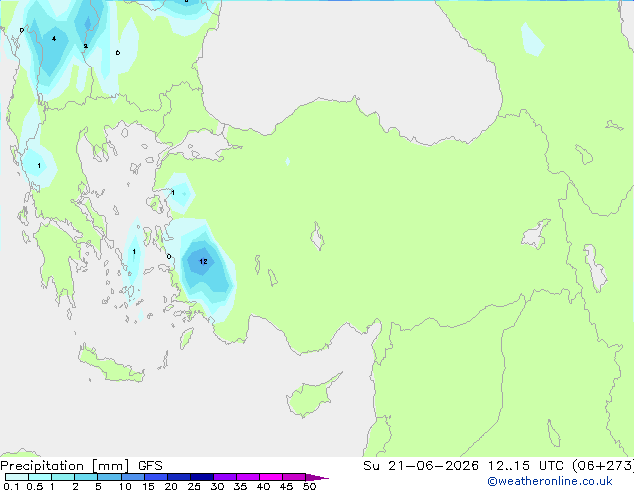634x490 pixels.
Task: Click the 12..15 UTC time label
Action: (x=526, y=466)
